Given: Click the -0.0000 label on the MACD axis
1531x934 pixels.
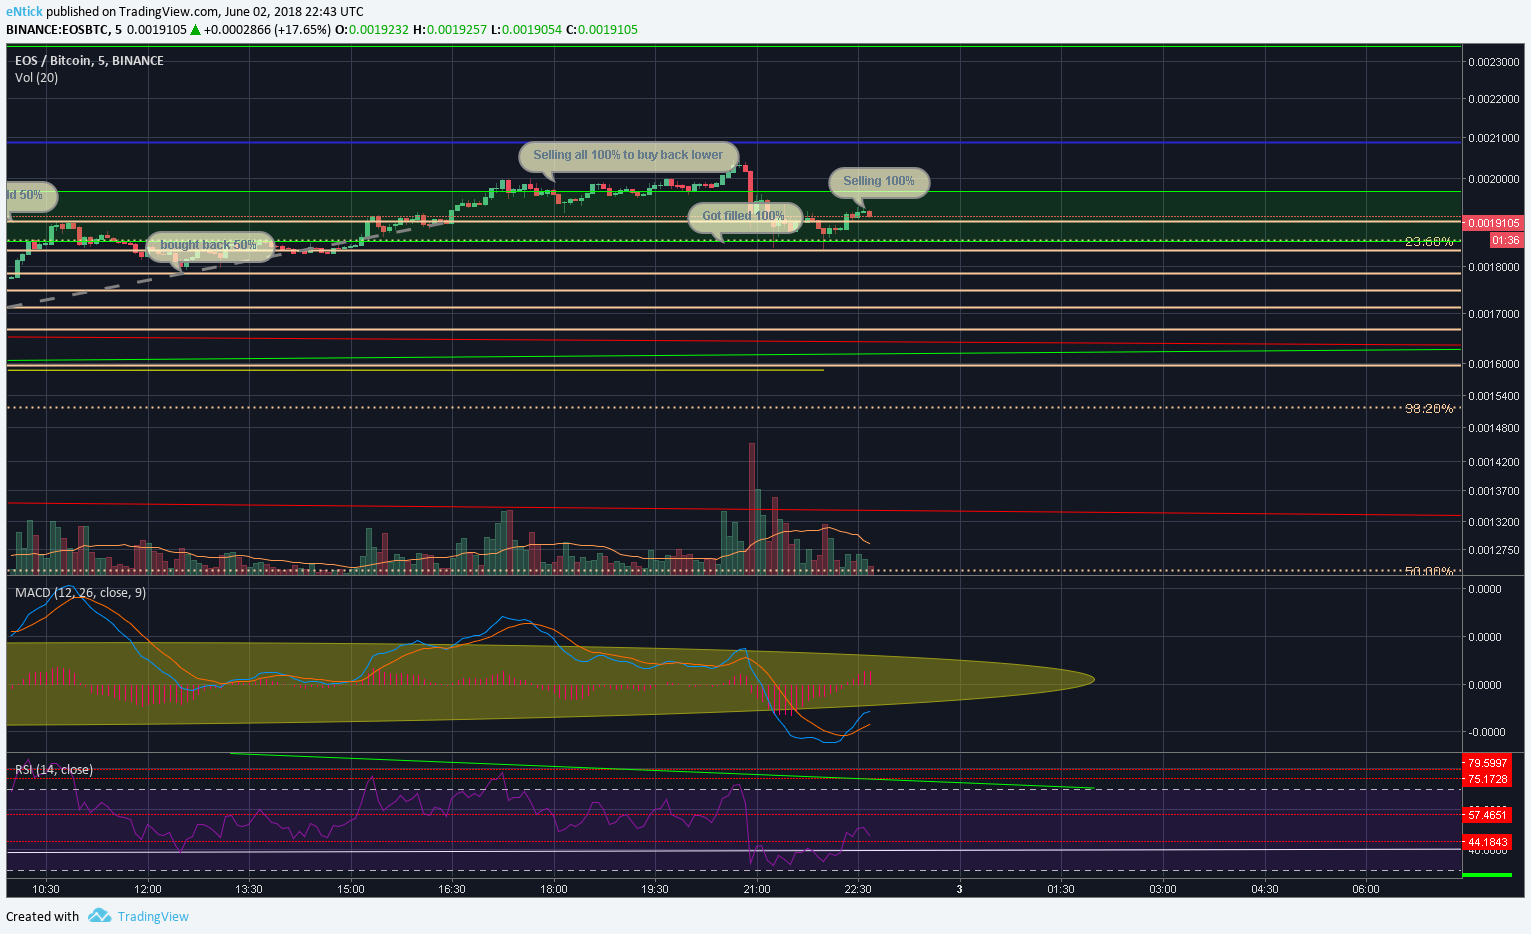Looking at the screenshot, I should tap(1485, 733).
